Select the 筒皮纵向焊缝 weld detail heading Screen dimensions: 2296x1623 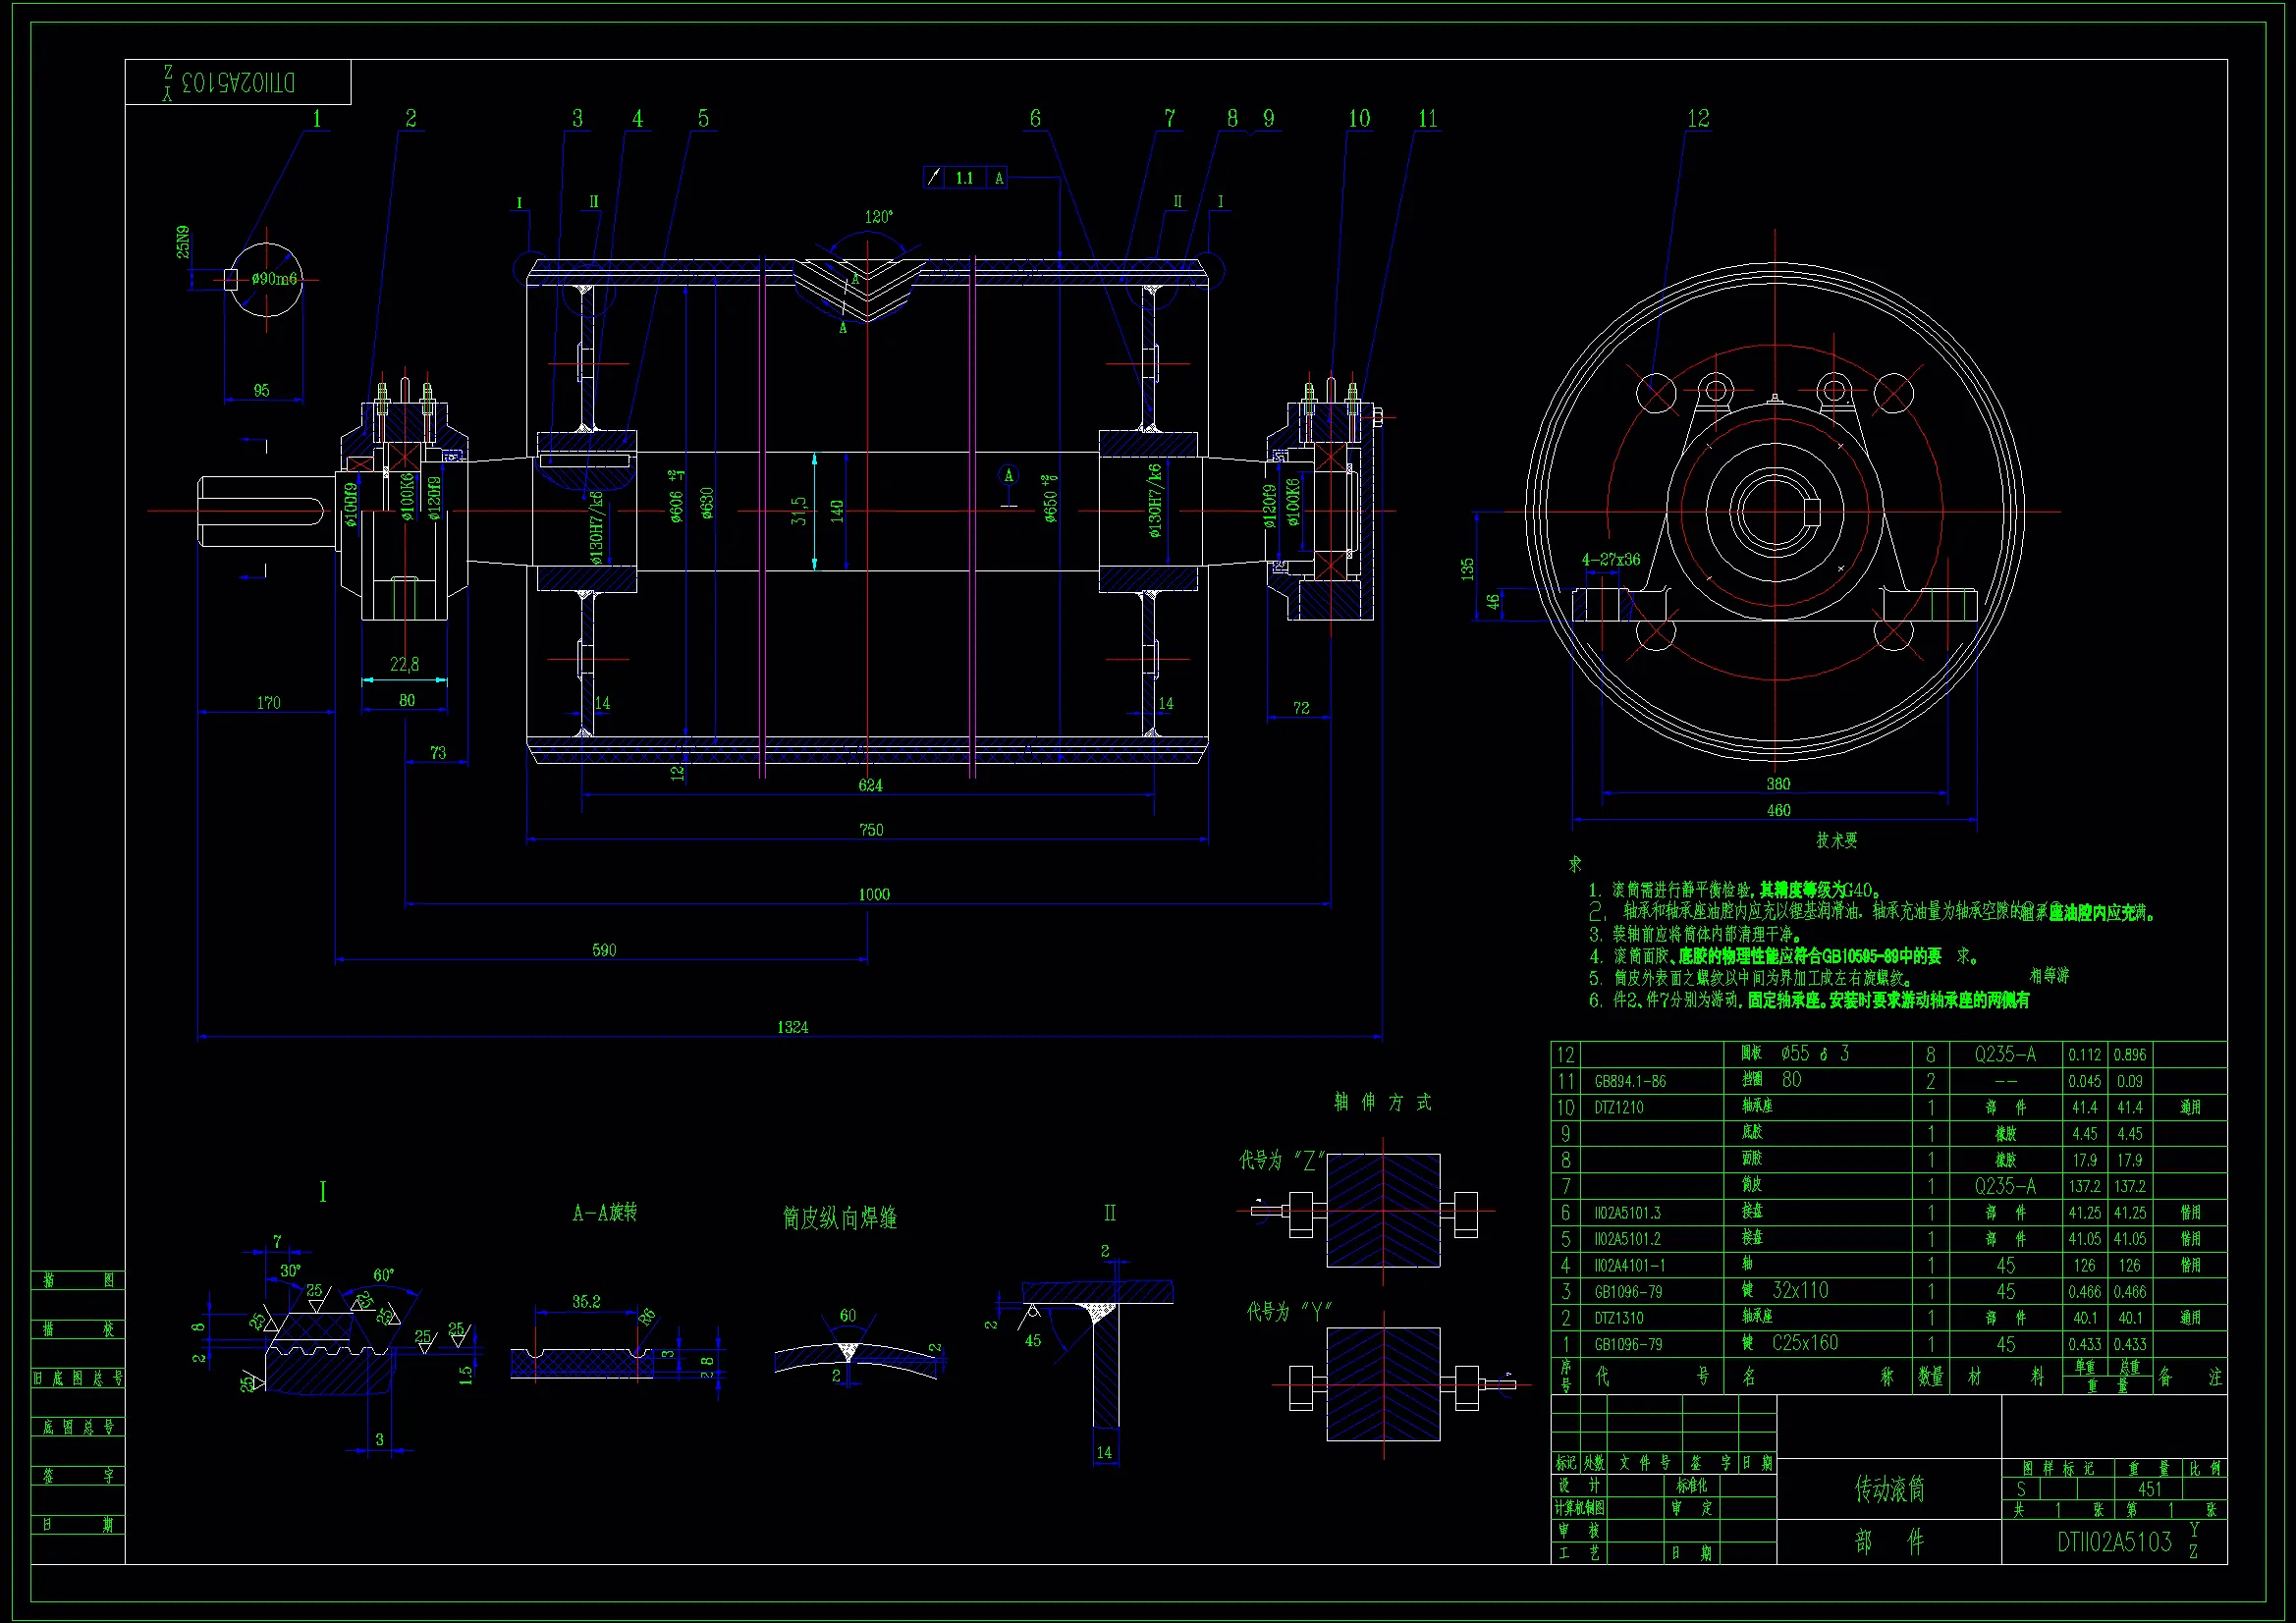click(x=840, y=1218)
